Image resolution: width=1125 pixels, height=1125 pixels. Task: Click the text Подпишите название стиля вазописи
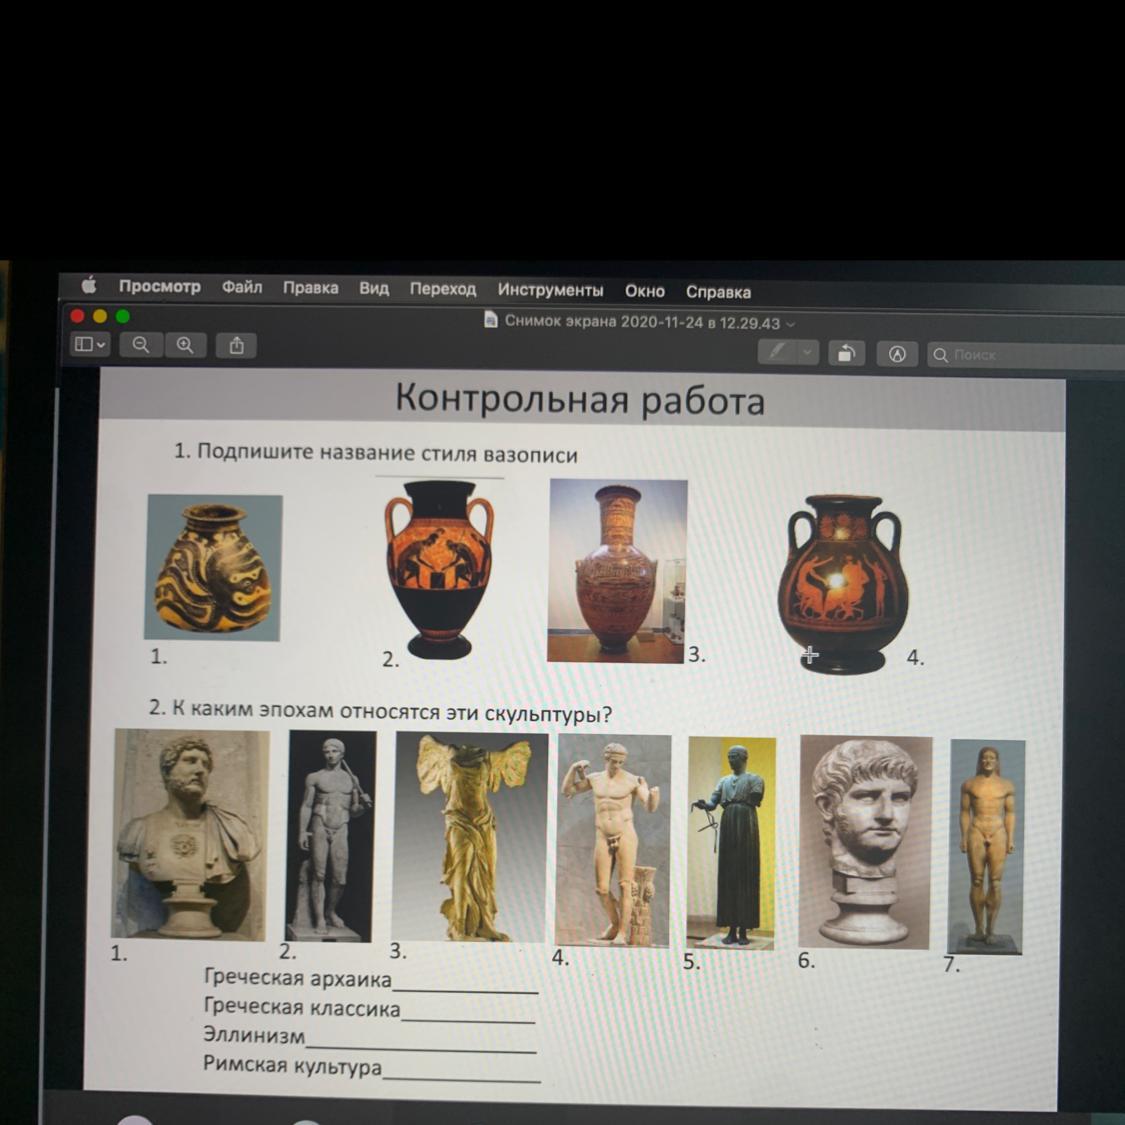click(387, 453)
